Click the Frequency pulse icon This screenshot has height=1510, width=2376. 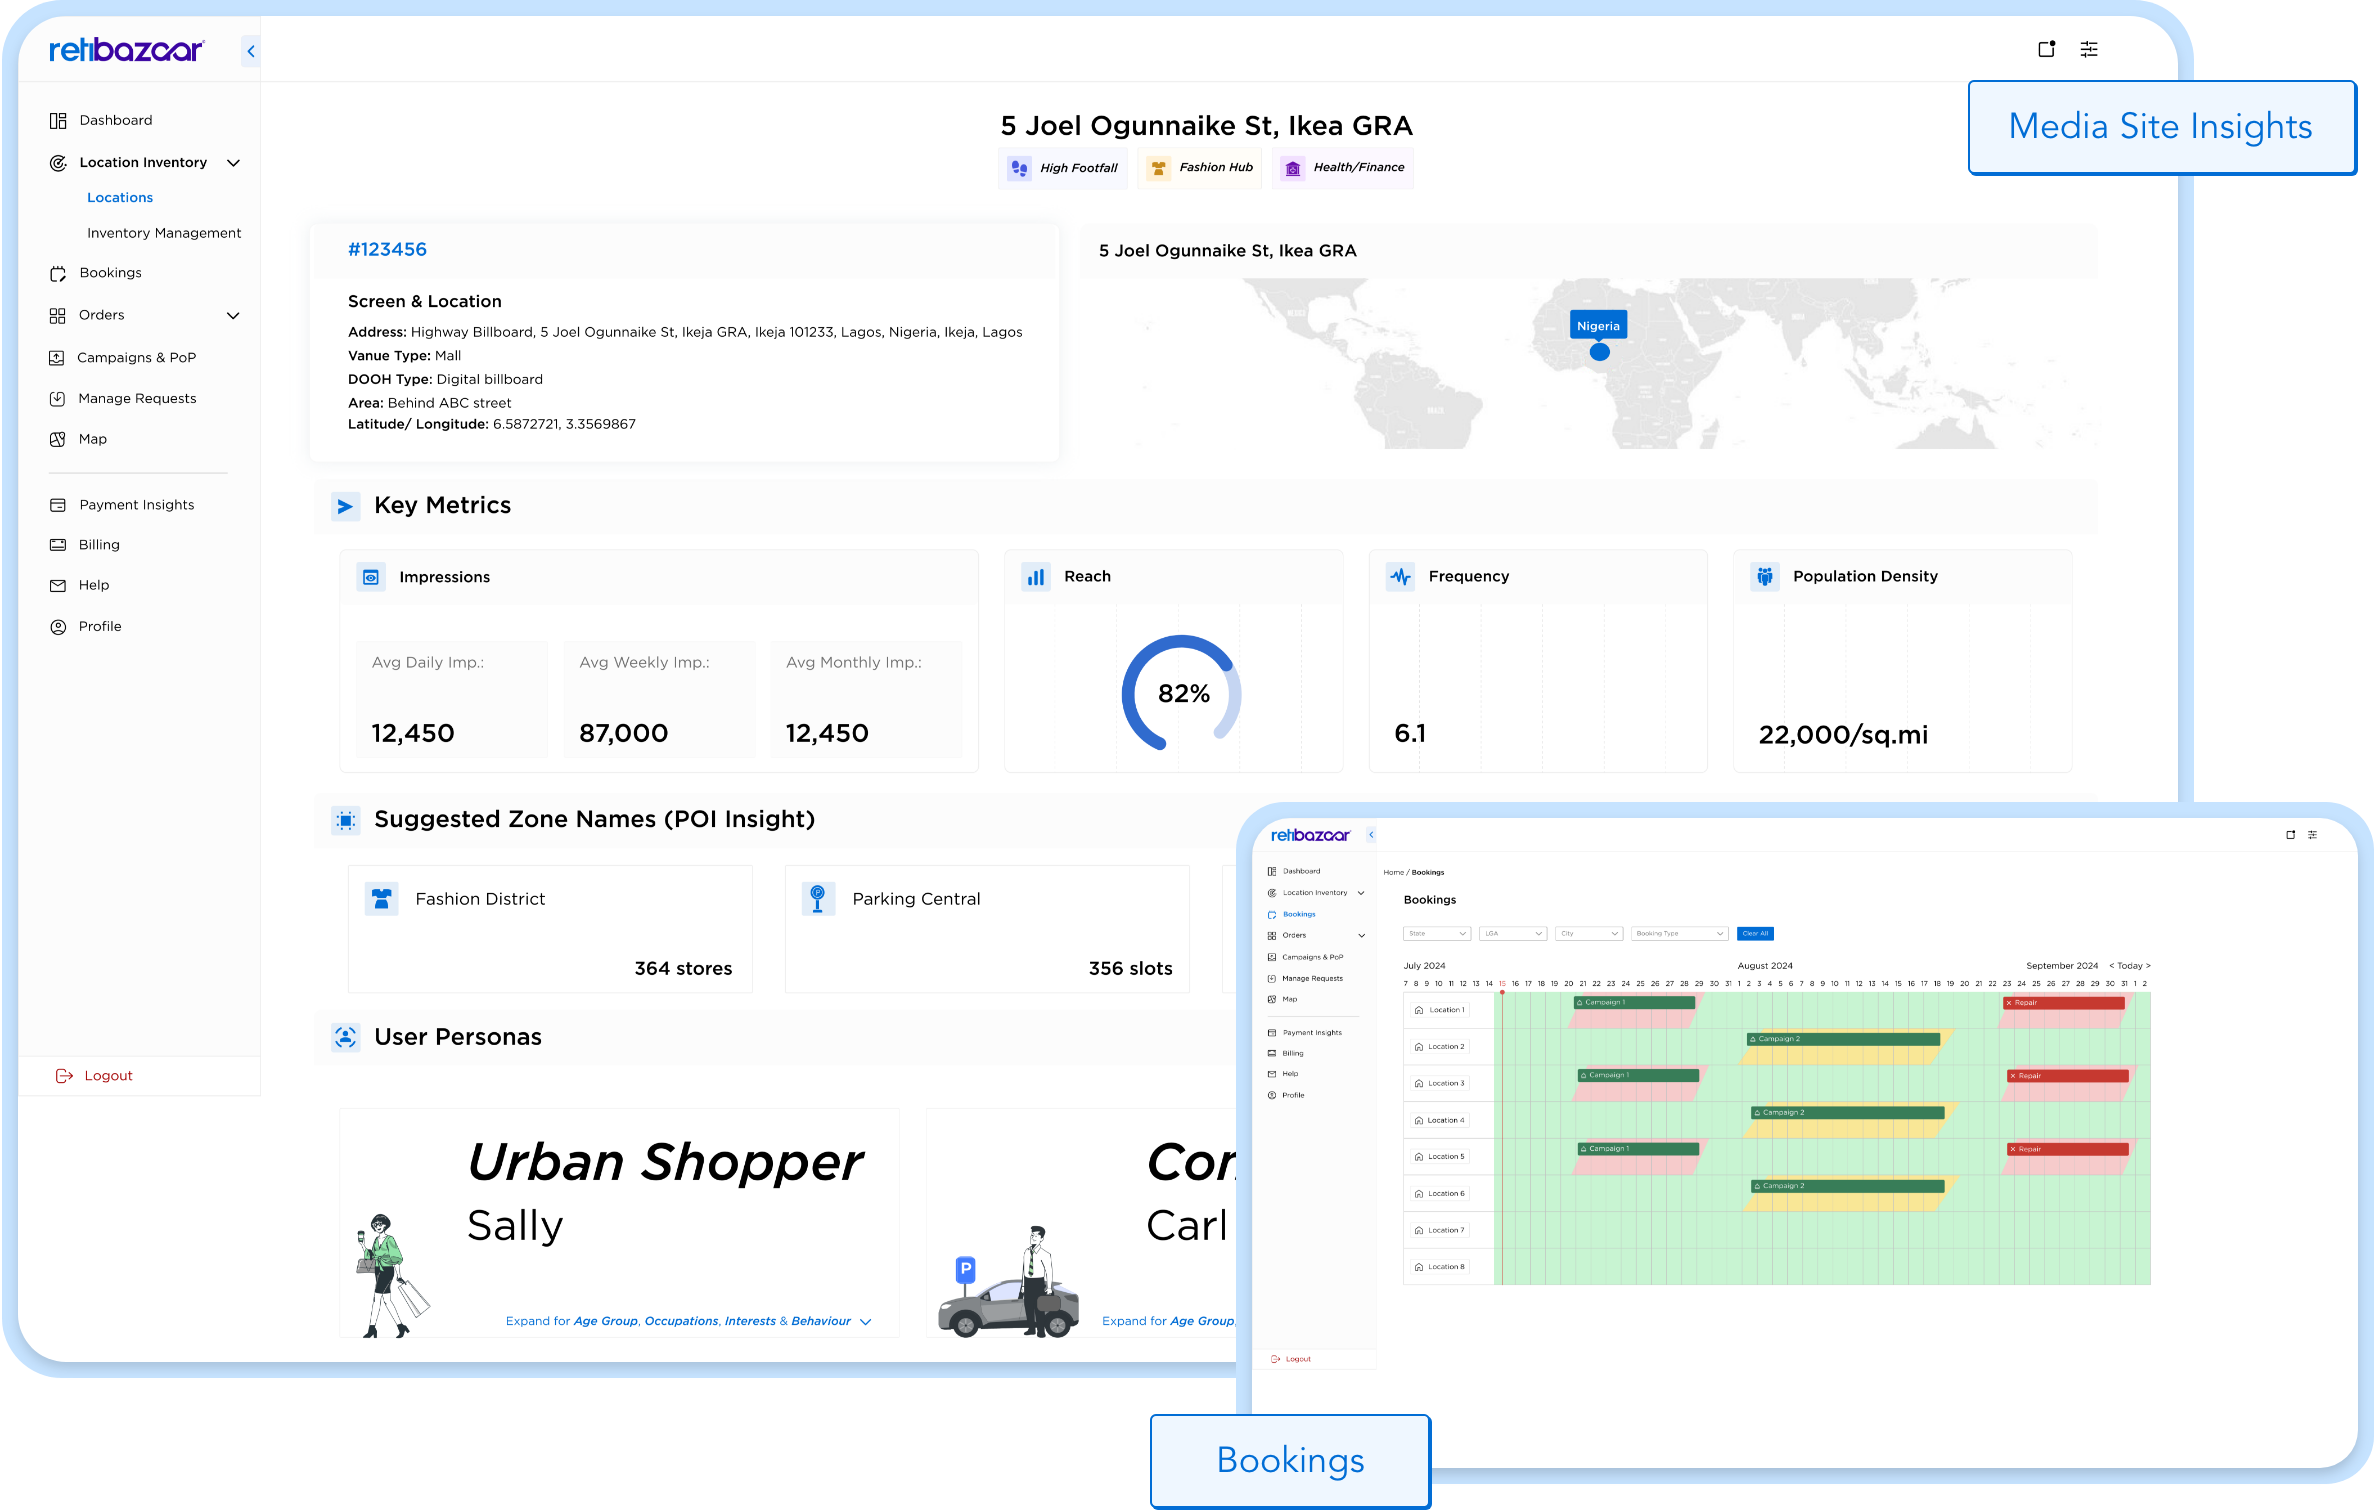1400,577
